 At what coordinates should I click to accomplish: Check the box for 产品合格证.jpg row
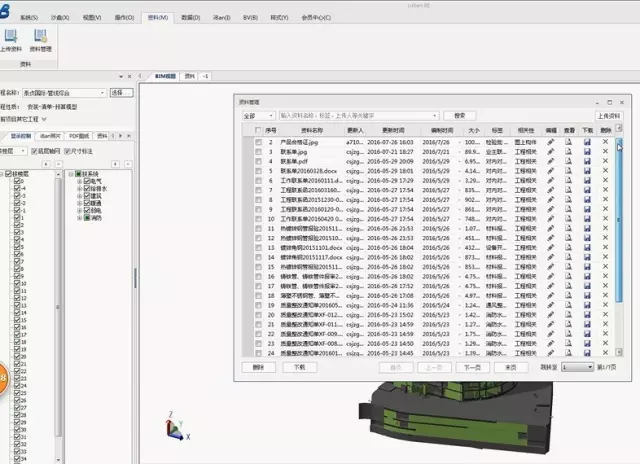point(258,143)
